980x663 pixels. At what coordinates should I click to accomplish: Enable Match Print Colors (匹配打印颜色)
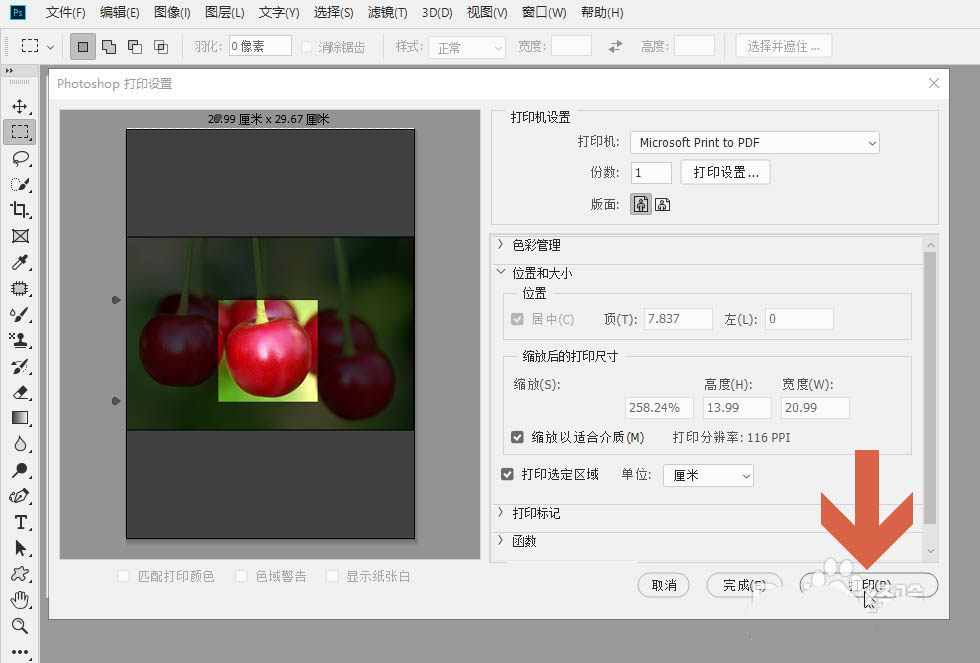(x=123, y=576)
